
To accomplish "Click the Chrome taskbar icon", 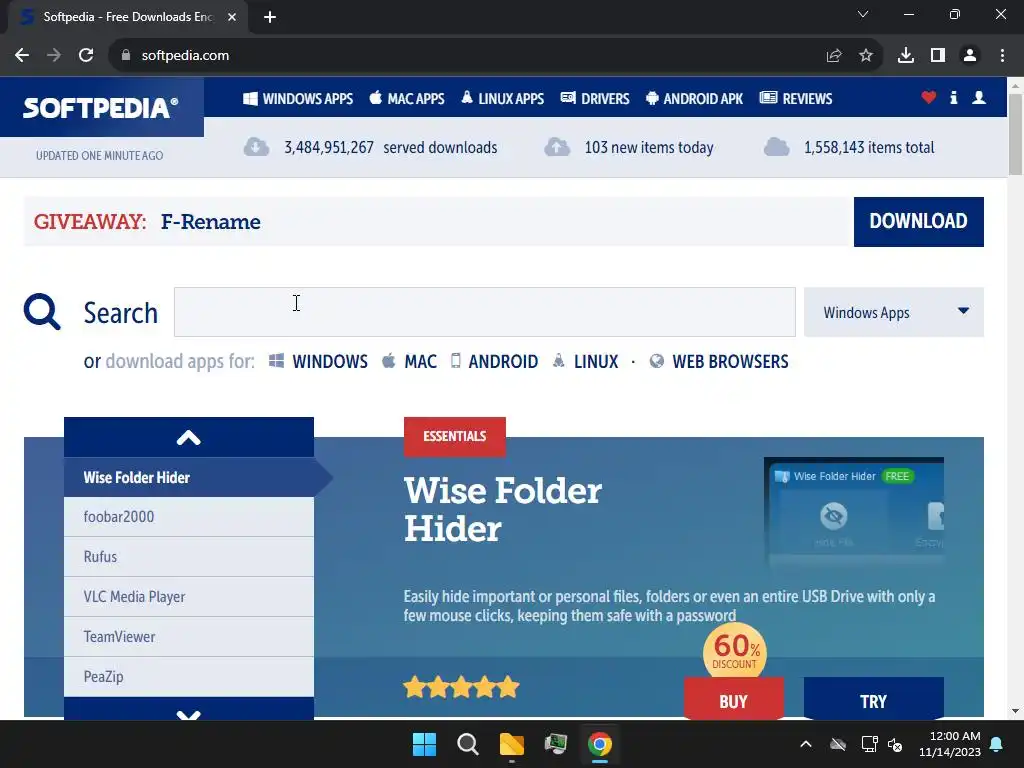I will coord(600,744).
